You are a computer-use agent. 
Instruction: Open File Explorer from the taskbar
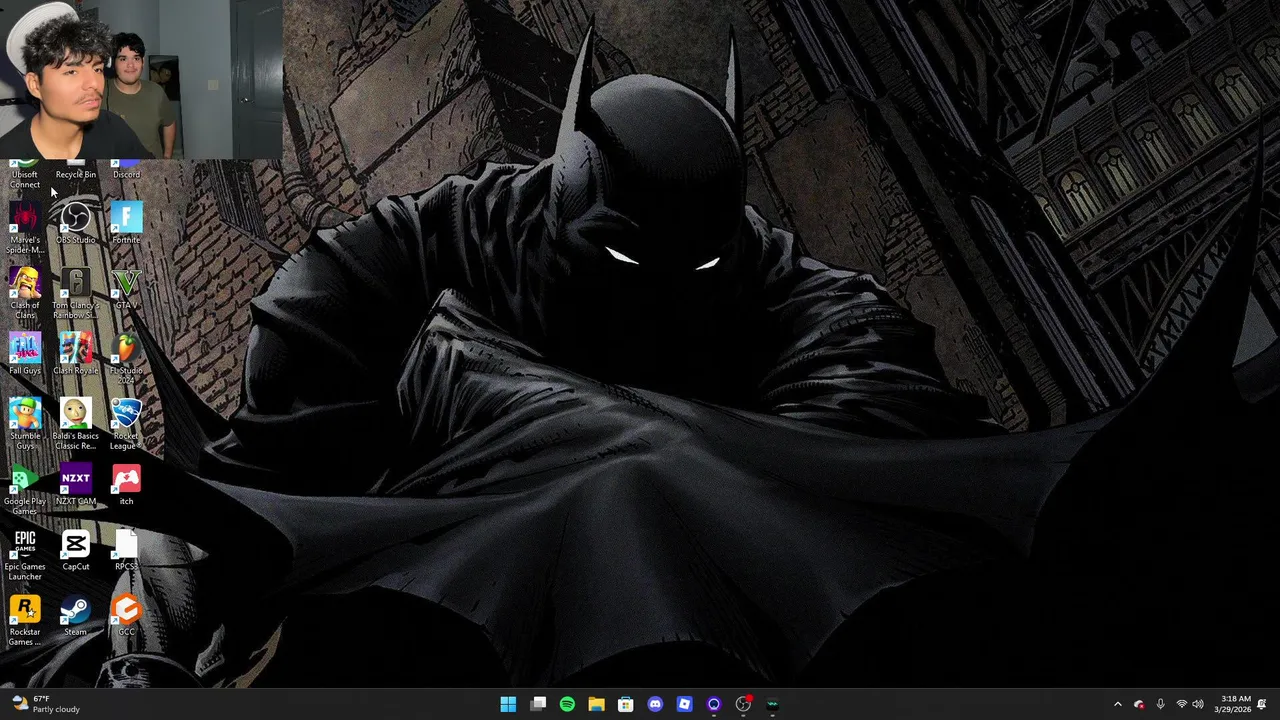click(596, 704)
